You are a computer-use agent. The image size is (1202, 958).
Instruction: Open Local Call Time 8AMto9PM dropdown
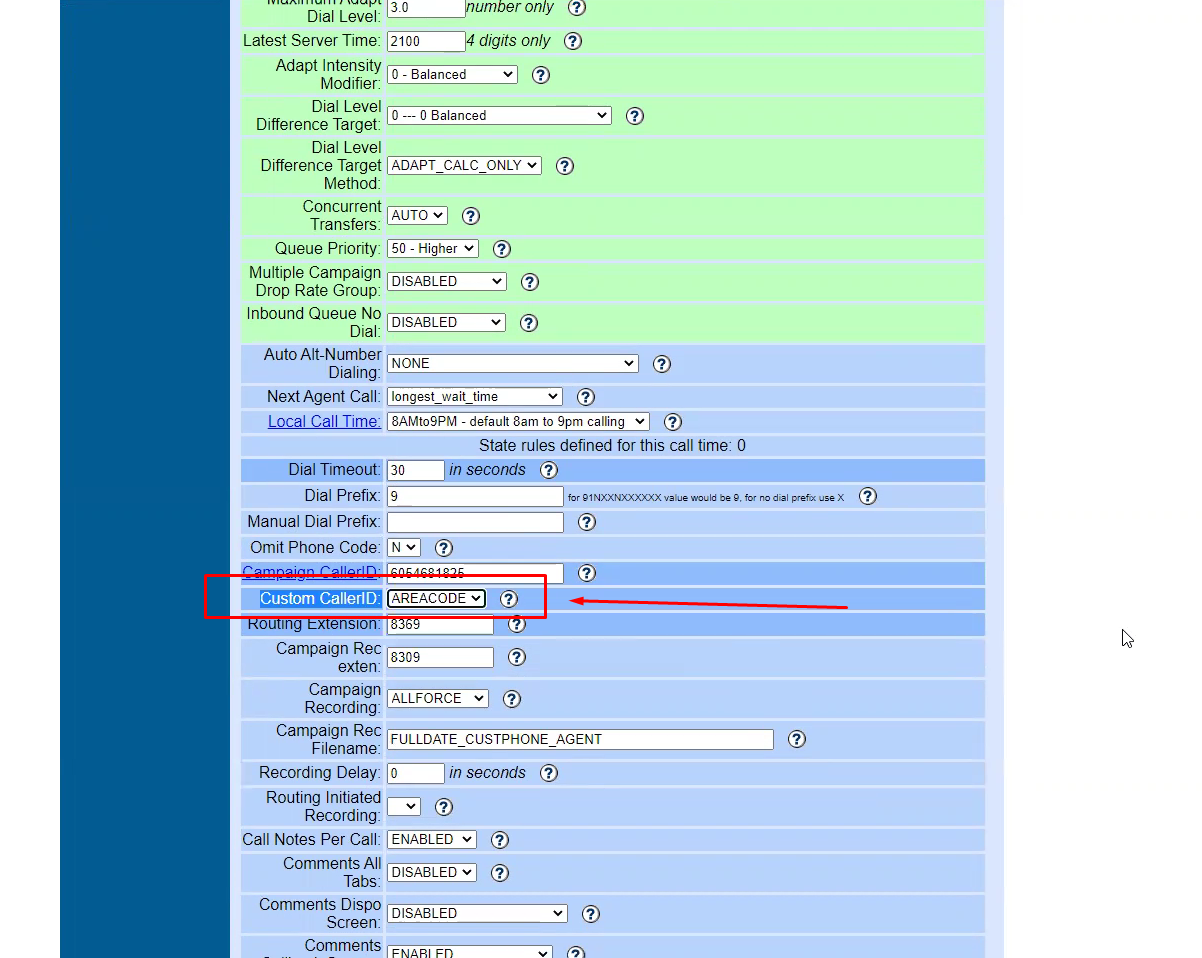pos(518,422)
